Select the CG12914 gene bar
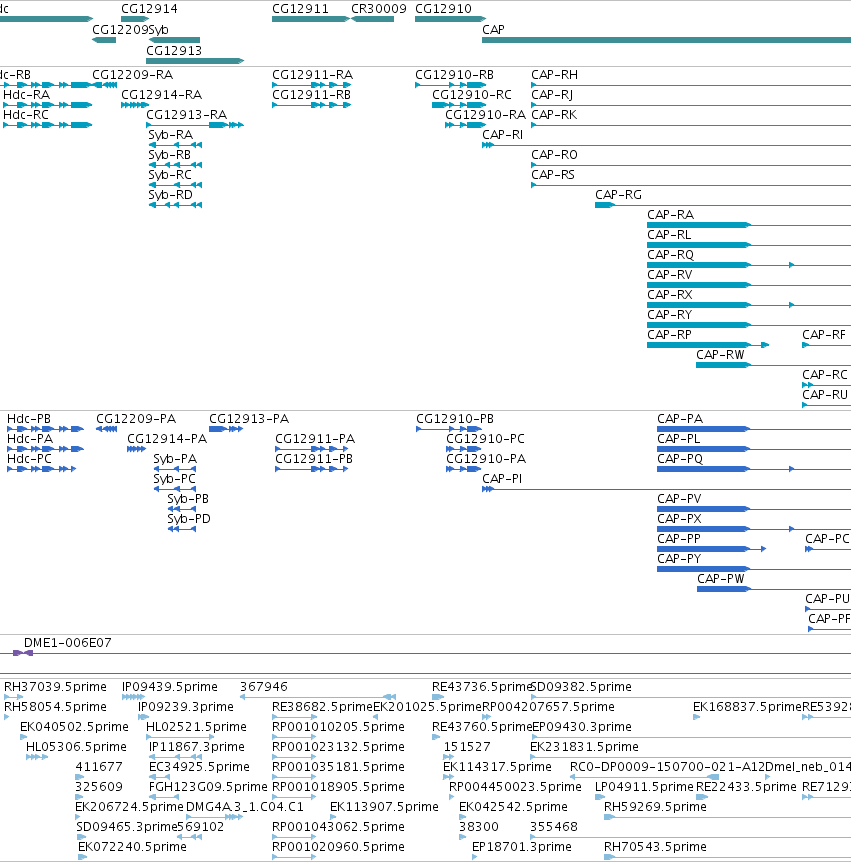Viewport: 851px width, 862px height. point(135,19)
